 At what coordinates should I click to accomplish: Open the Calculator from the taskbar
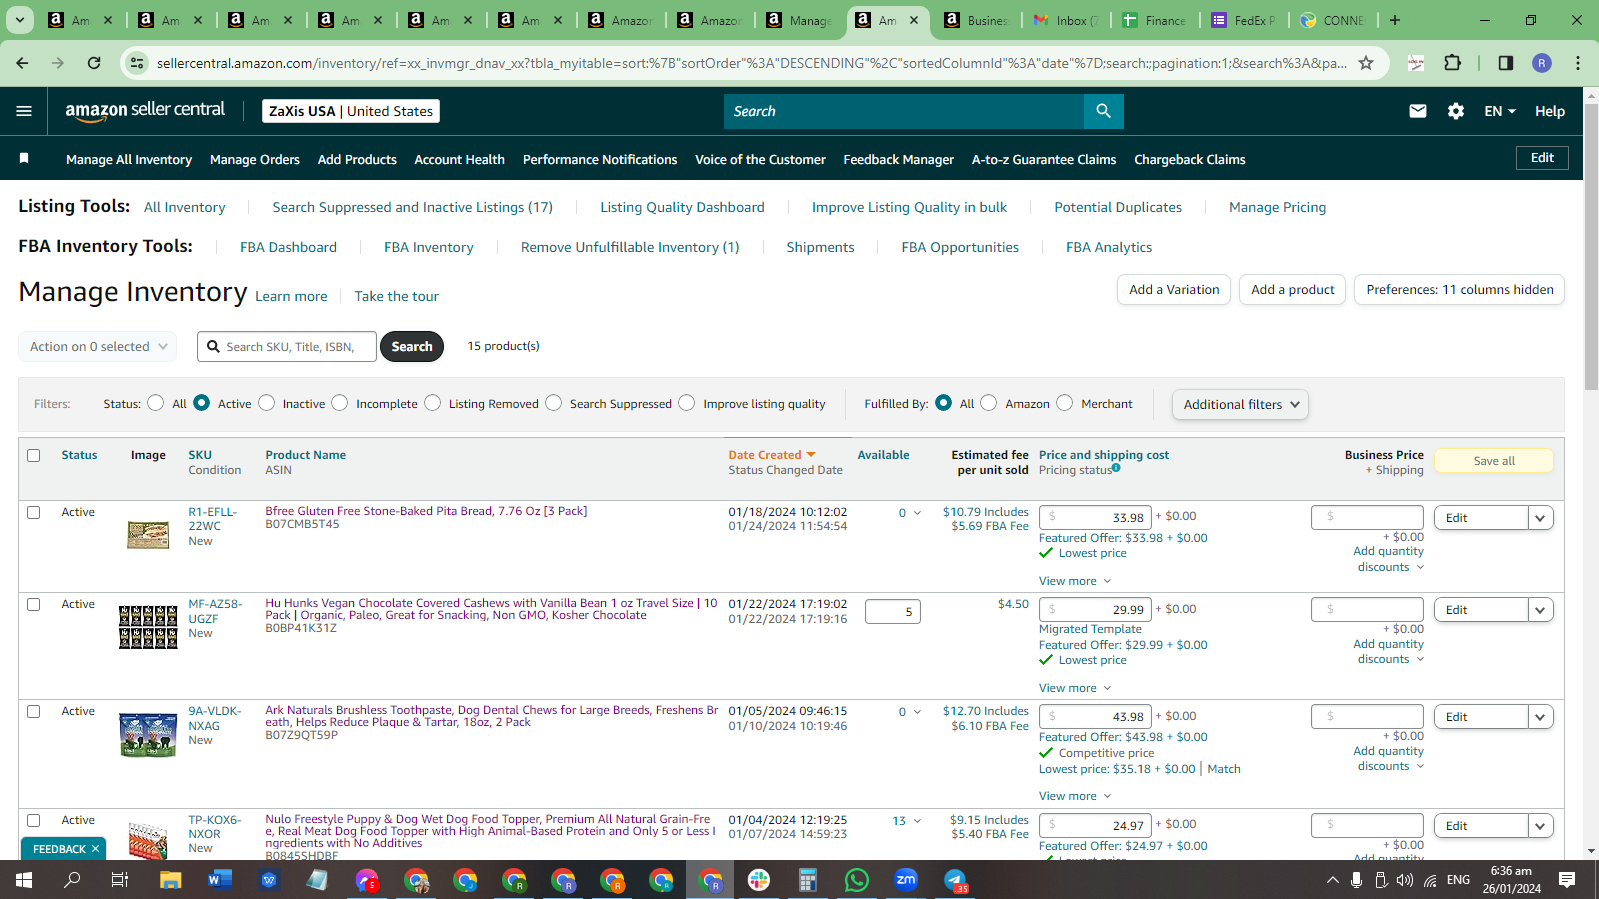[x=808, y=880]
